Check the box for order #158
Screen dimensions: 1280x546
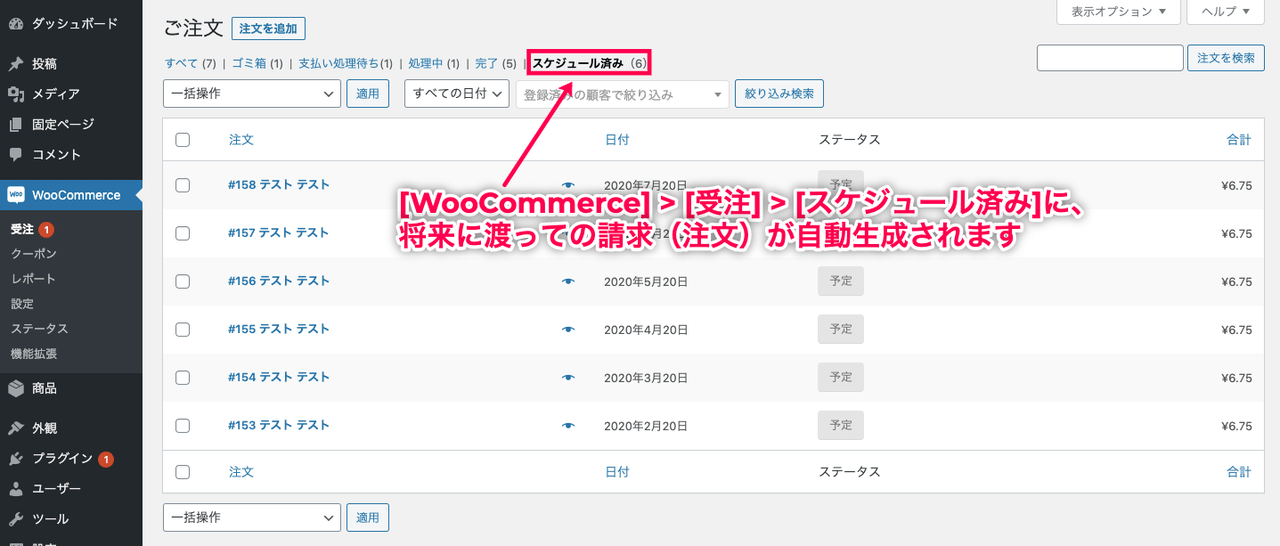(182, 185)
